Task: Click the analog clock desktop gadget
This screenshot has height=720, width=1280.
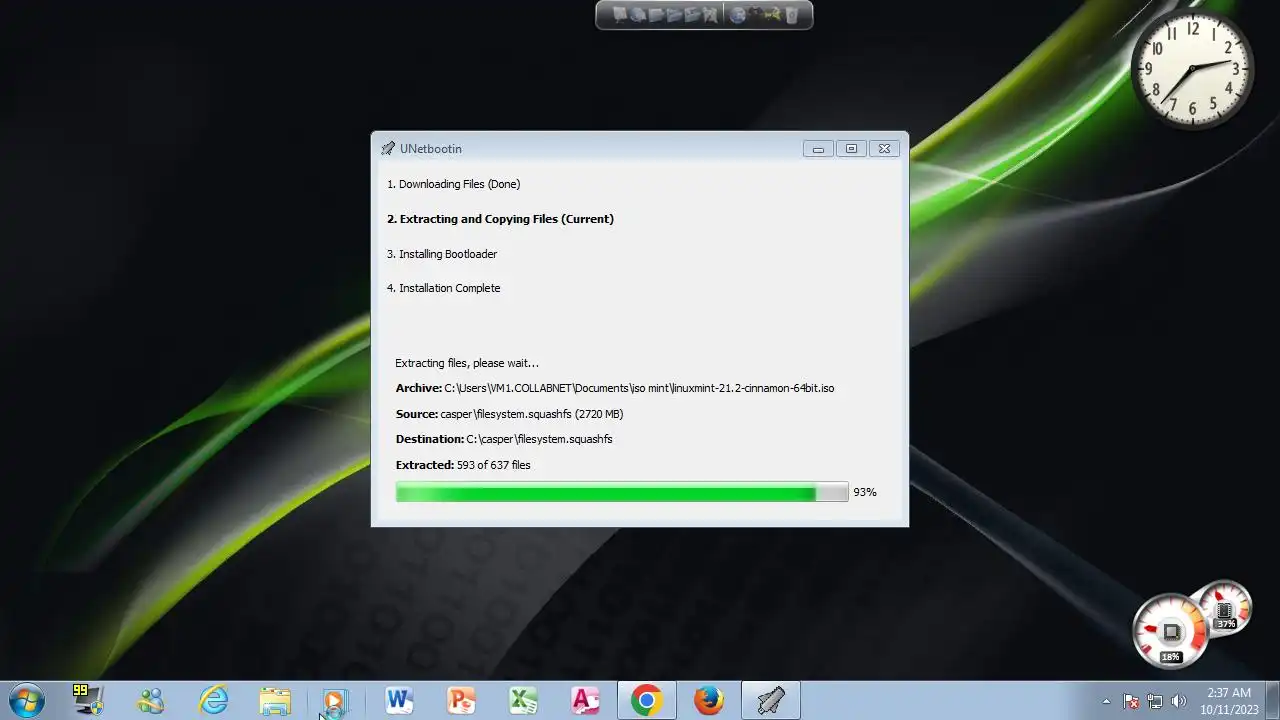Action: [1192, 70]
